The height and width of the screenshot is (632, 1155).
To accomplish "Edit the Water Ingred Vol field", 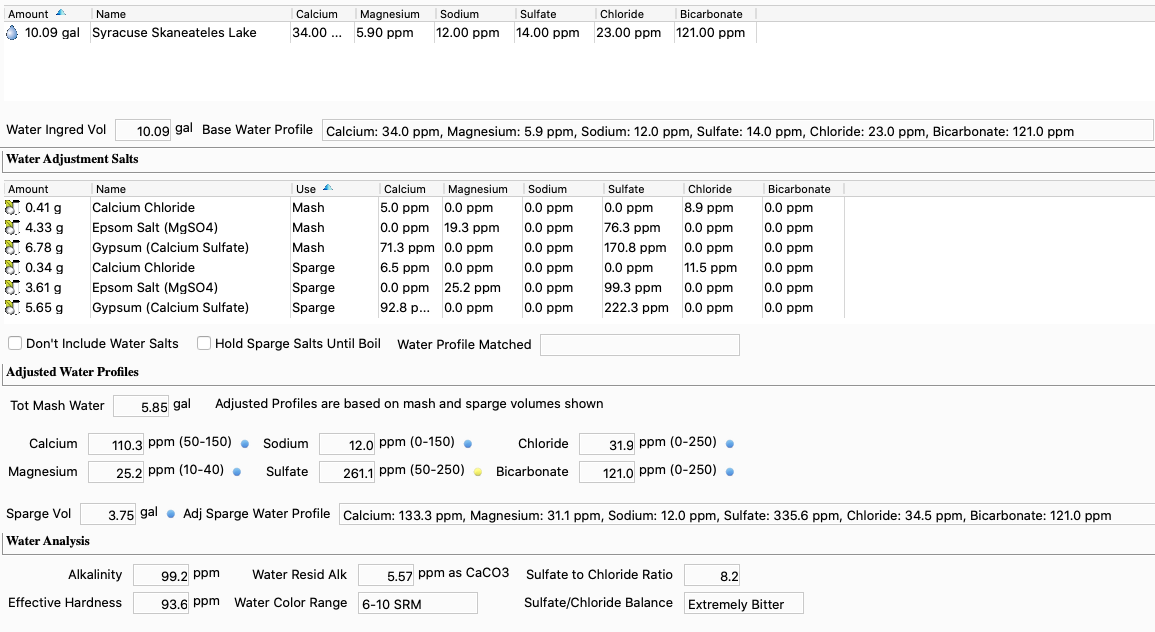I will tap(143, 130).
